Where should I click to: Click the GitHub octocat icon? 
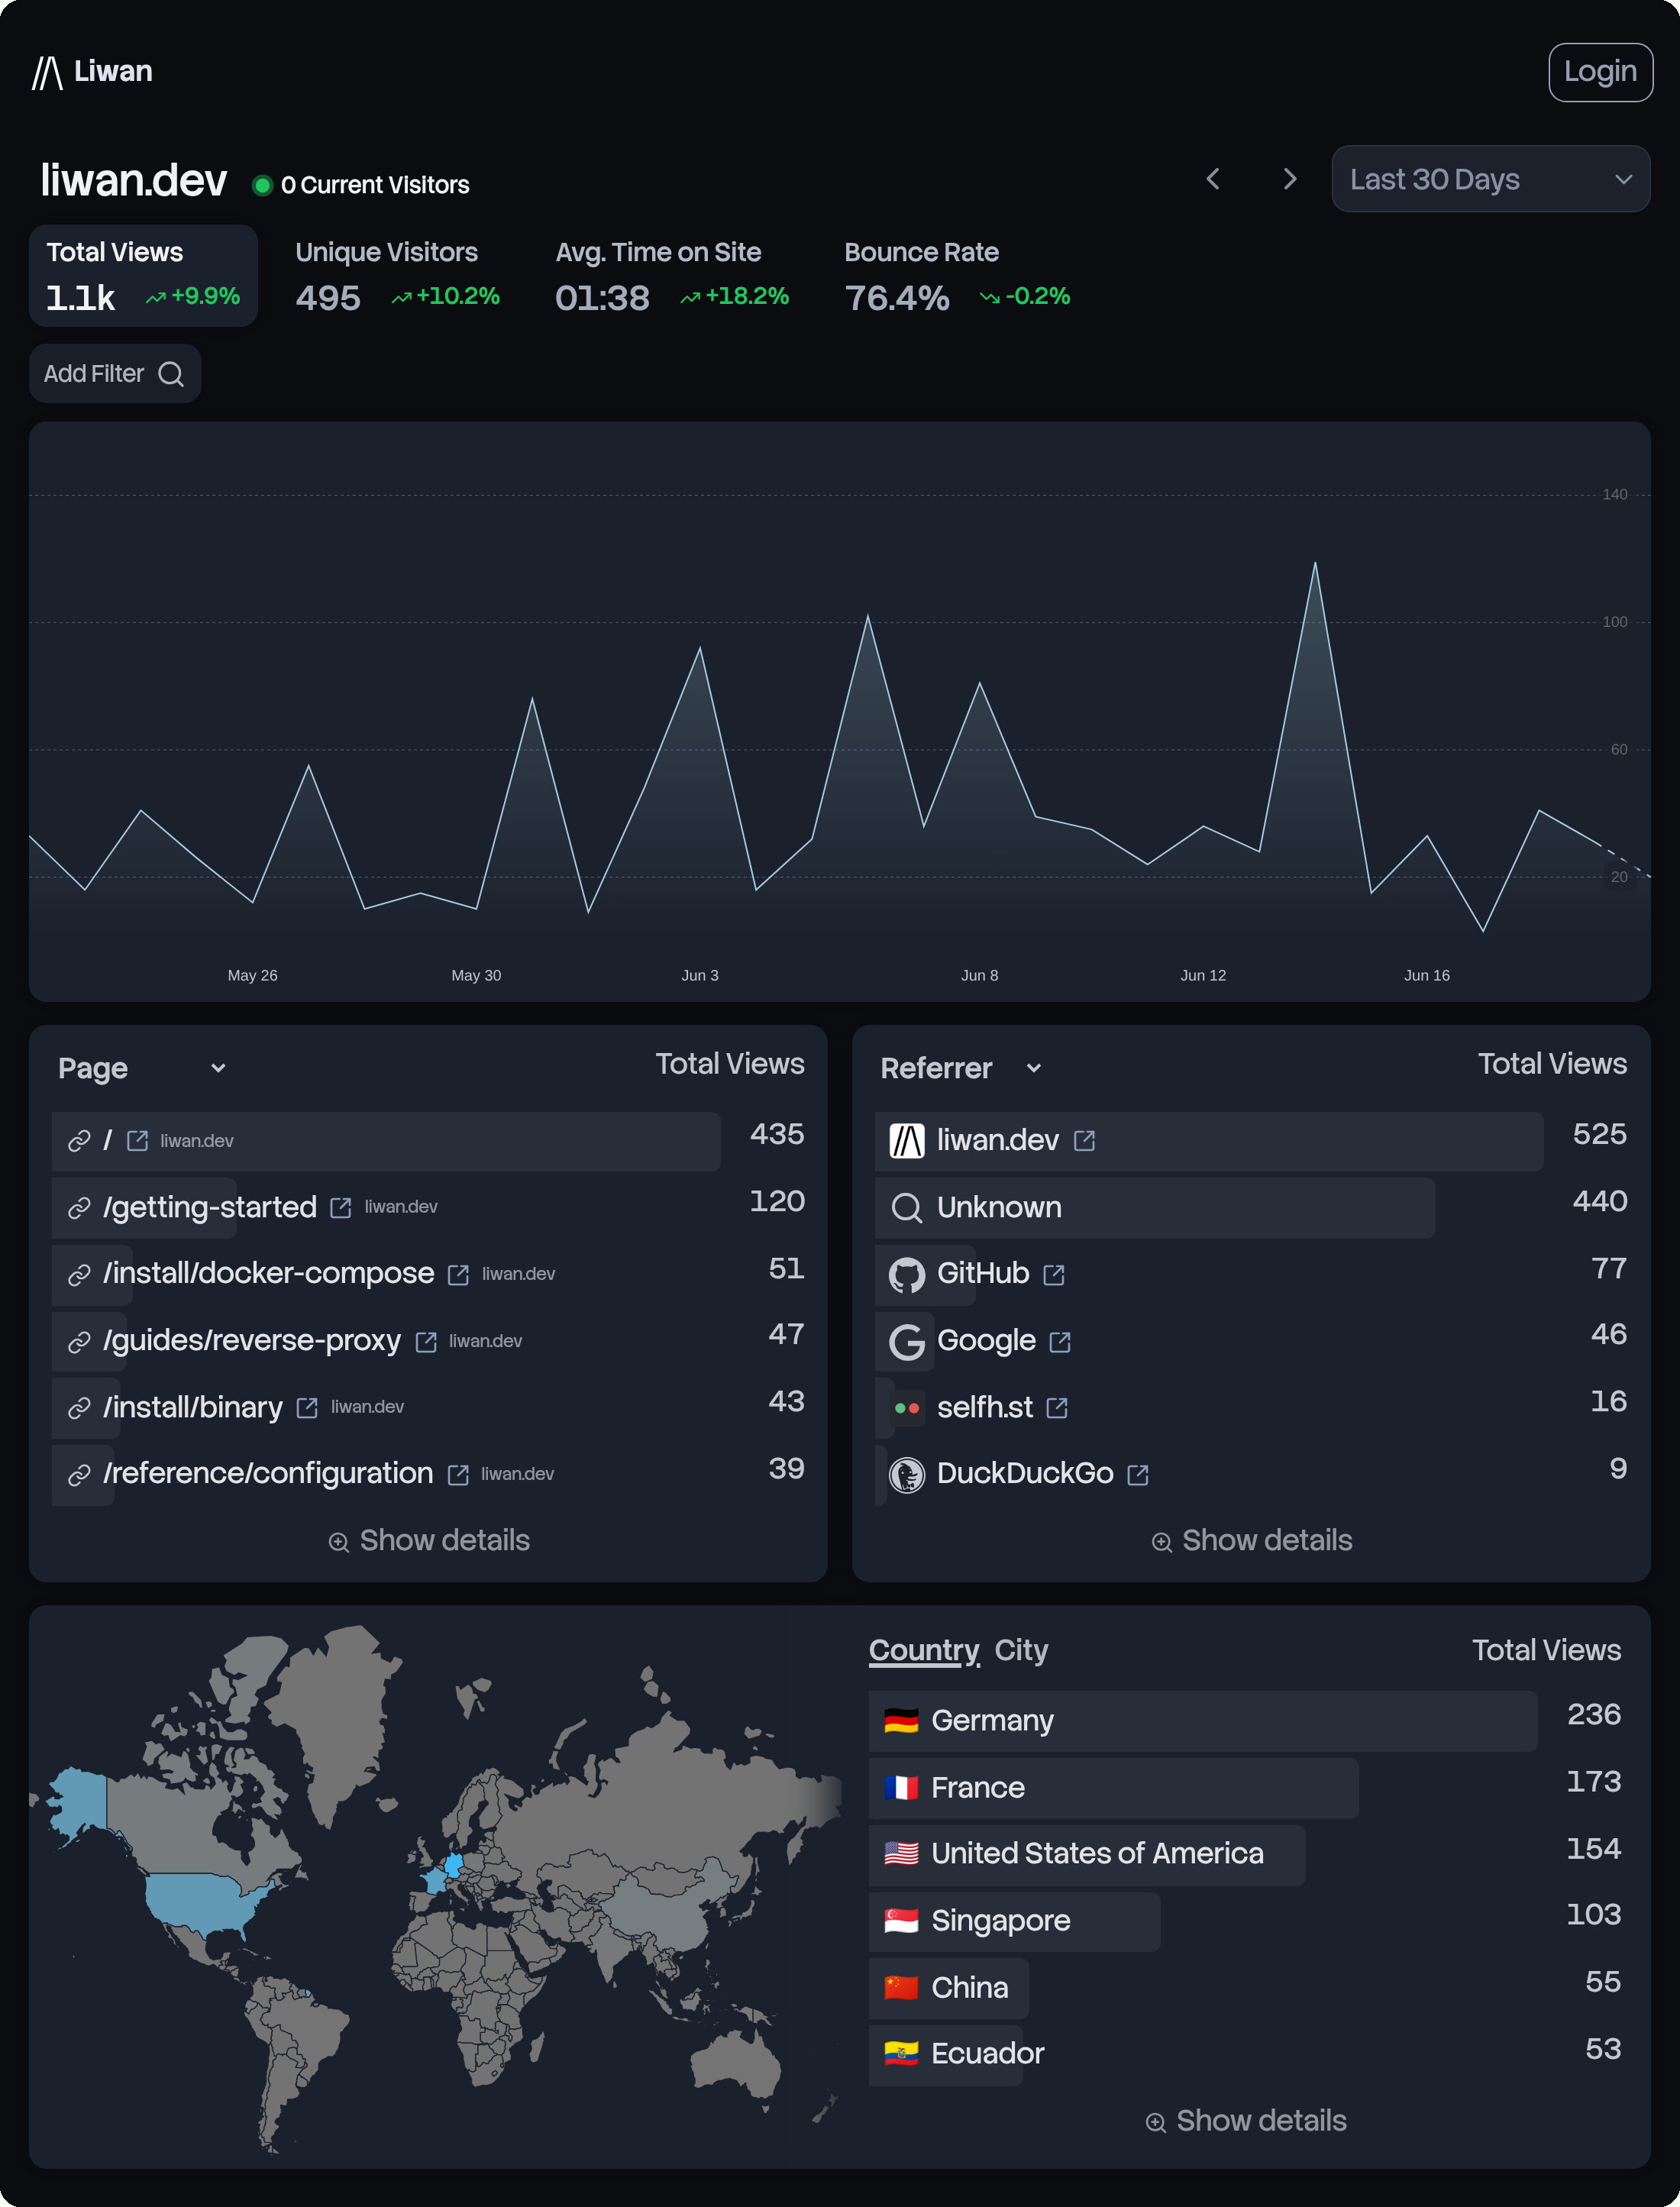(x=907, y=1275)
